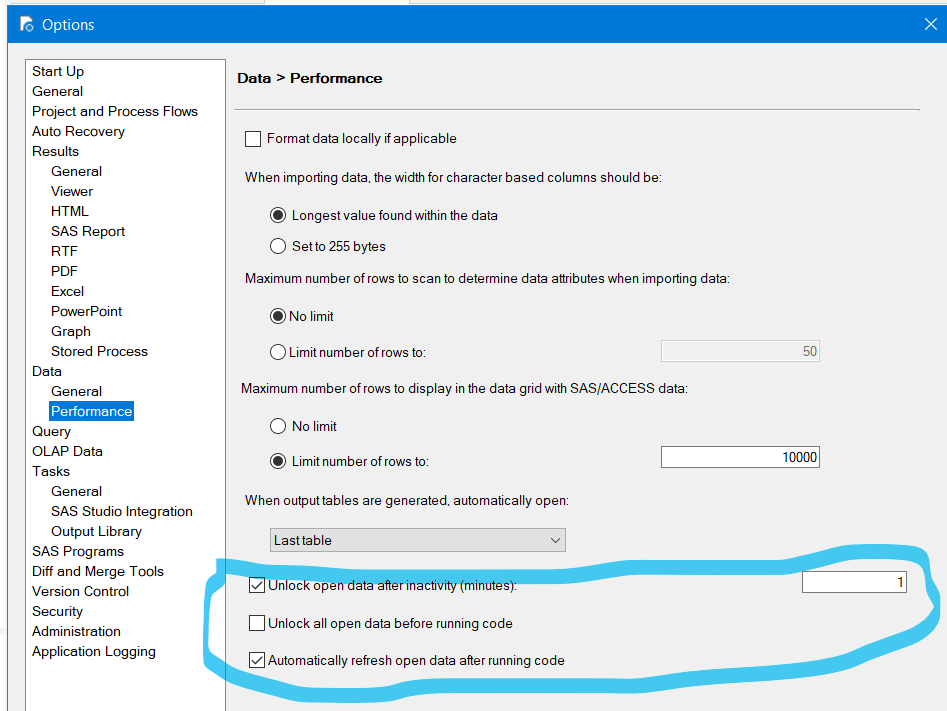Viewport: 947px width, 711px height.
Task: Click the 10000 row limit input field
Action: point(740,456)
